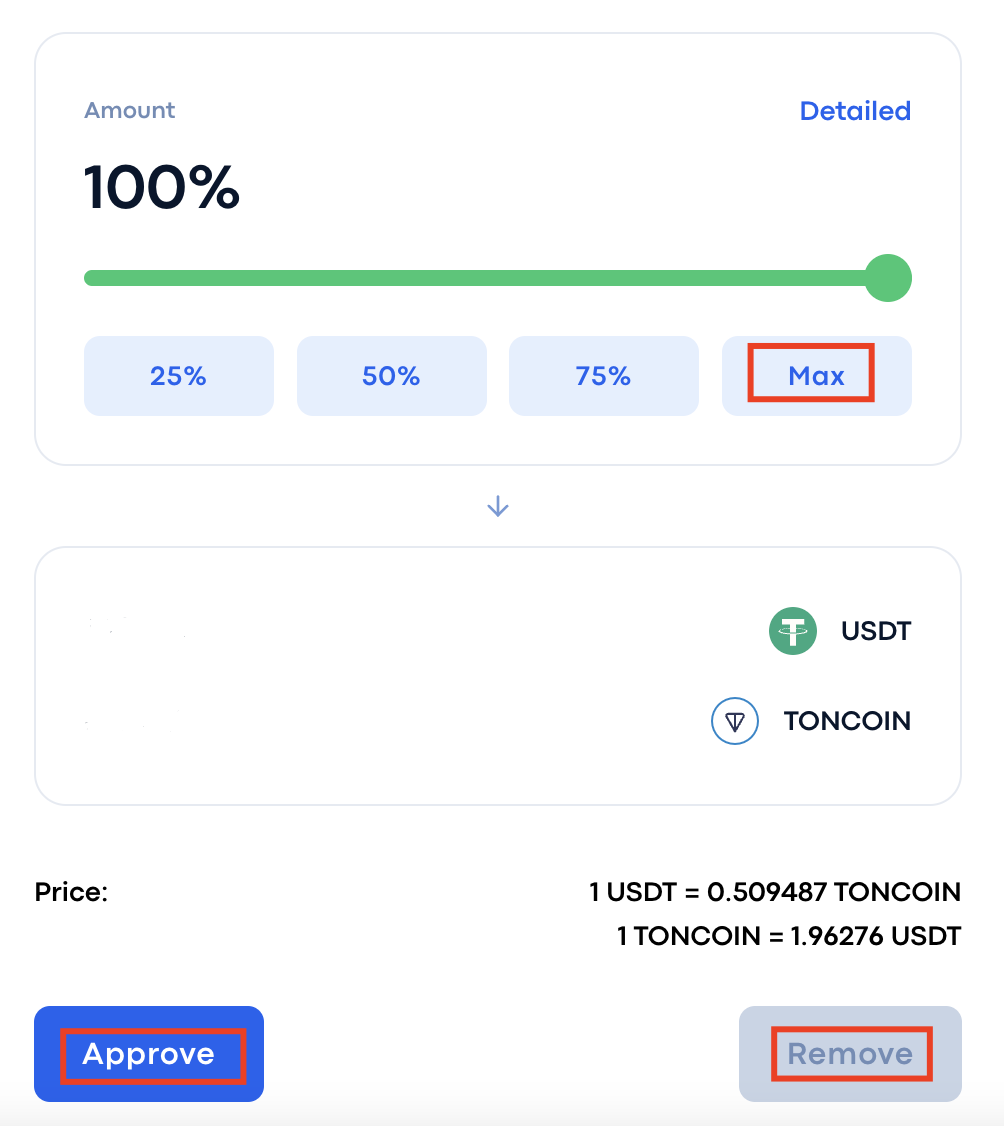This screenshot has height=1126, width=1004.
Task: Click the green slider handle knob
Action: (888, 278)
